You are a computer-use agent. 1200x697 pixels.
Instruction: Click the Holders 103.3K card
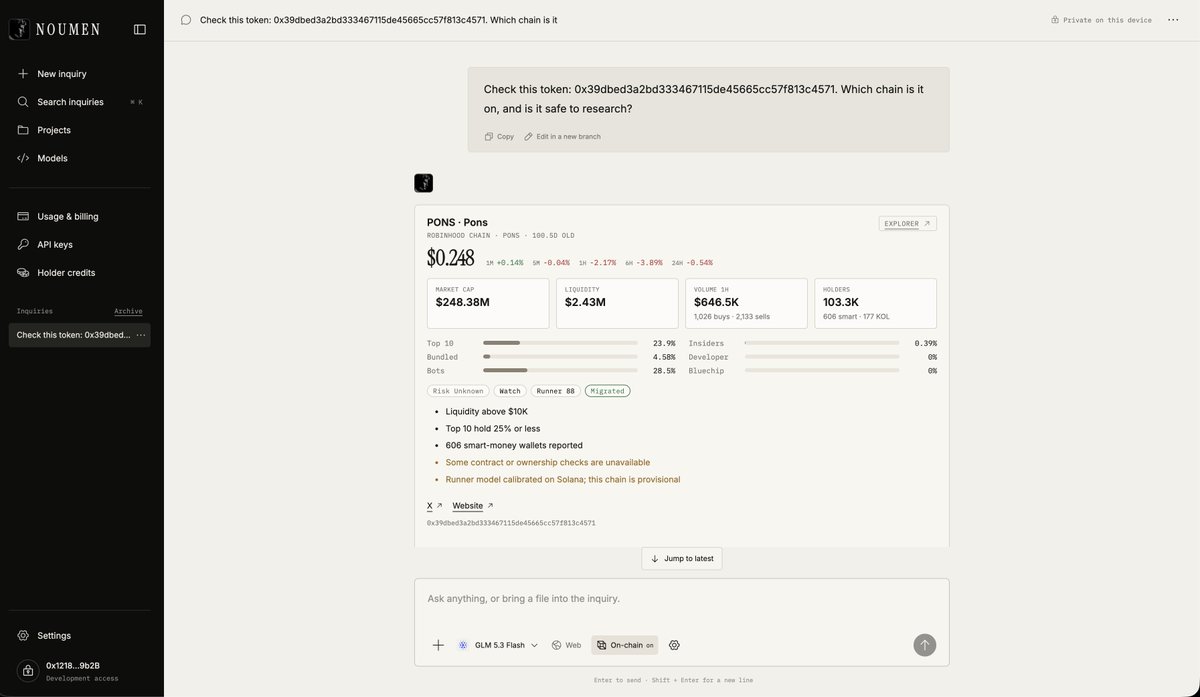click(875, 303)
